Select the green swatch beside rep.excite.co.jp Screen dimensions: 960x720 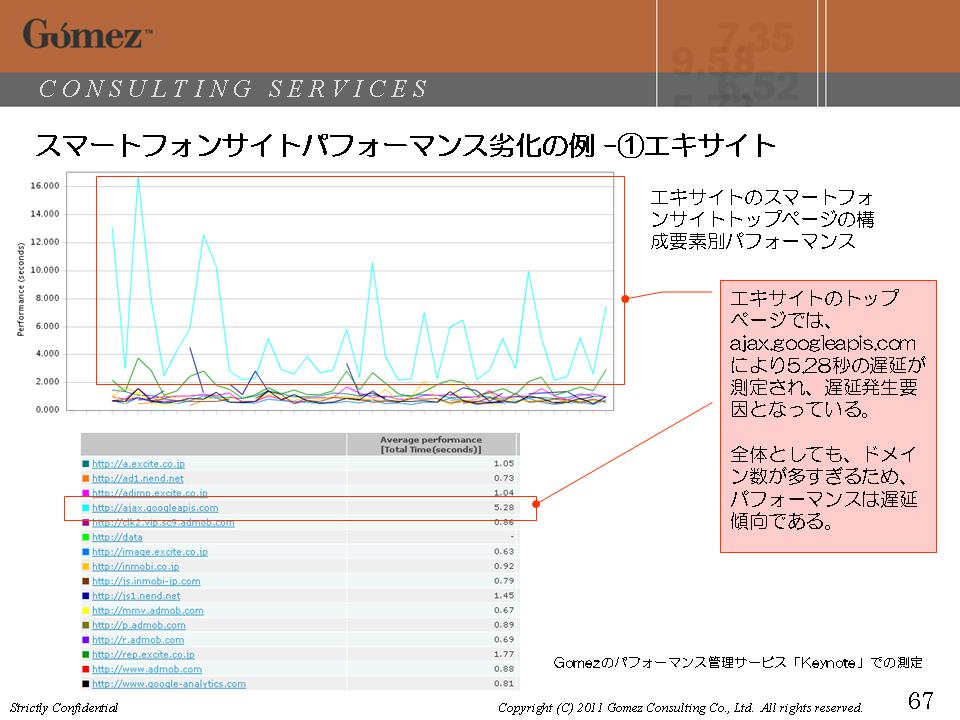point(86,655)
